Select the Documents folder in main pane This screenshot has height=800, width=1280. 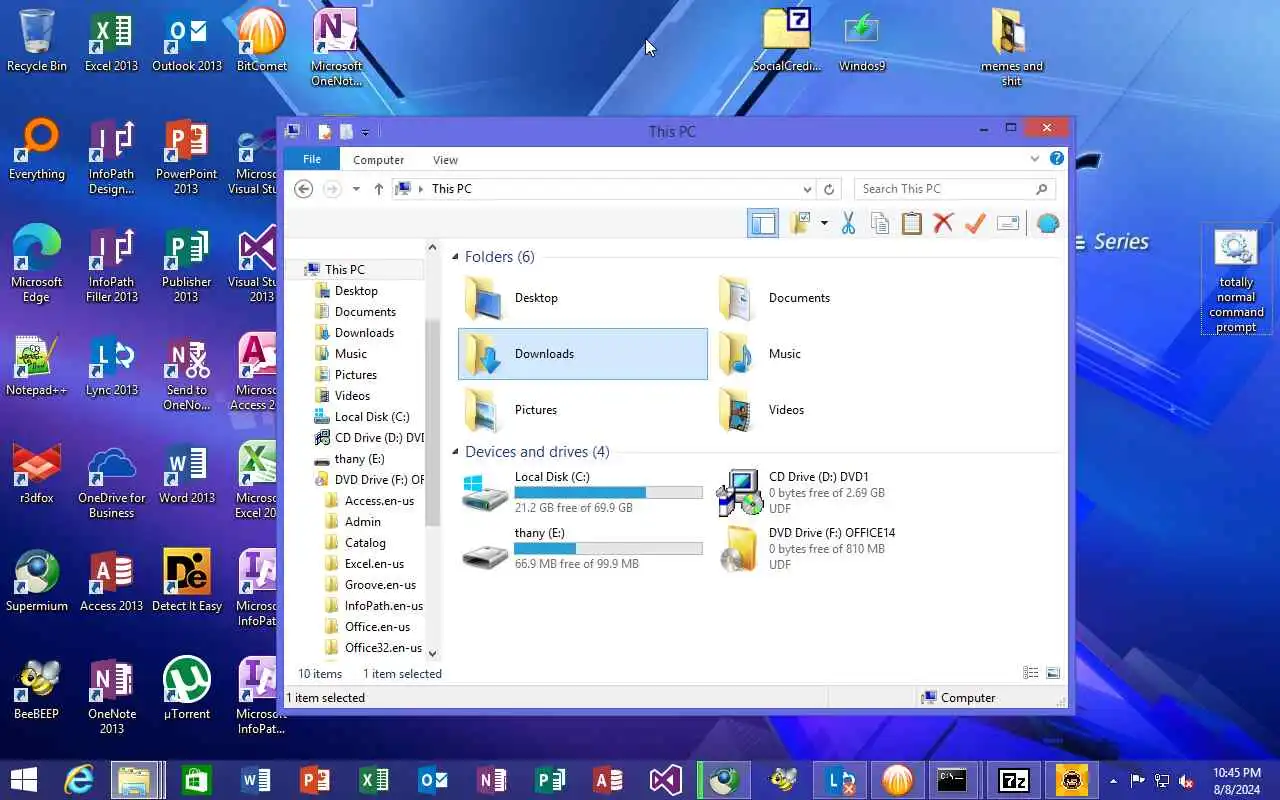[x=837, y=298]
